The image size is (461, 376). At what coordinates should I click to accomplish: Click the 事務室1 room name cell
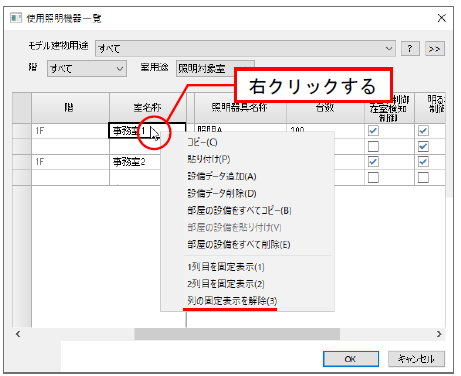click(147, 131)
